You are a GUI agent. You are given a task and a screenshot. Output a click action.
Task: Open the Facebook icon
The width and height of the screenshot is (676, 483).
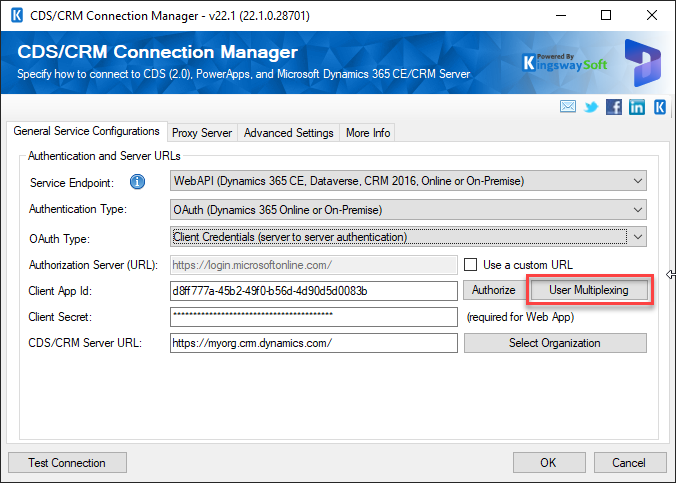[x=613, y=107]
